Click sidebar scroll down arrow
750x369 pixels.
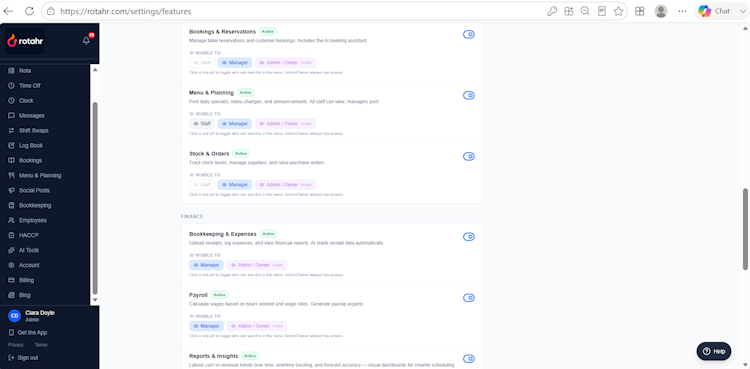click(x=95, y=300)
